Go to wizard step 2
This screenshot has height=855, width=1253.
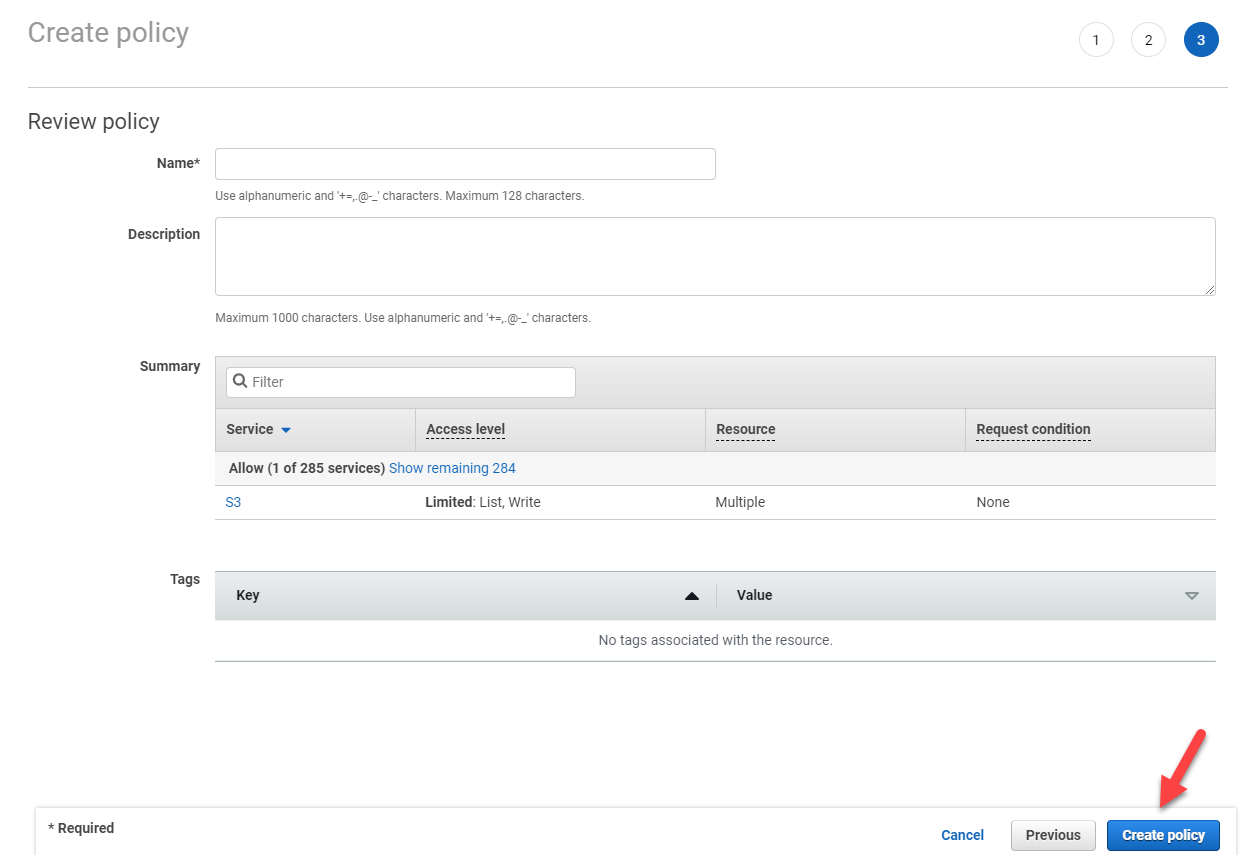click(x=1148, y=40)
